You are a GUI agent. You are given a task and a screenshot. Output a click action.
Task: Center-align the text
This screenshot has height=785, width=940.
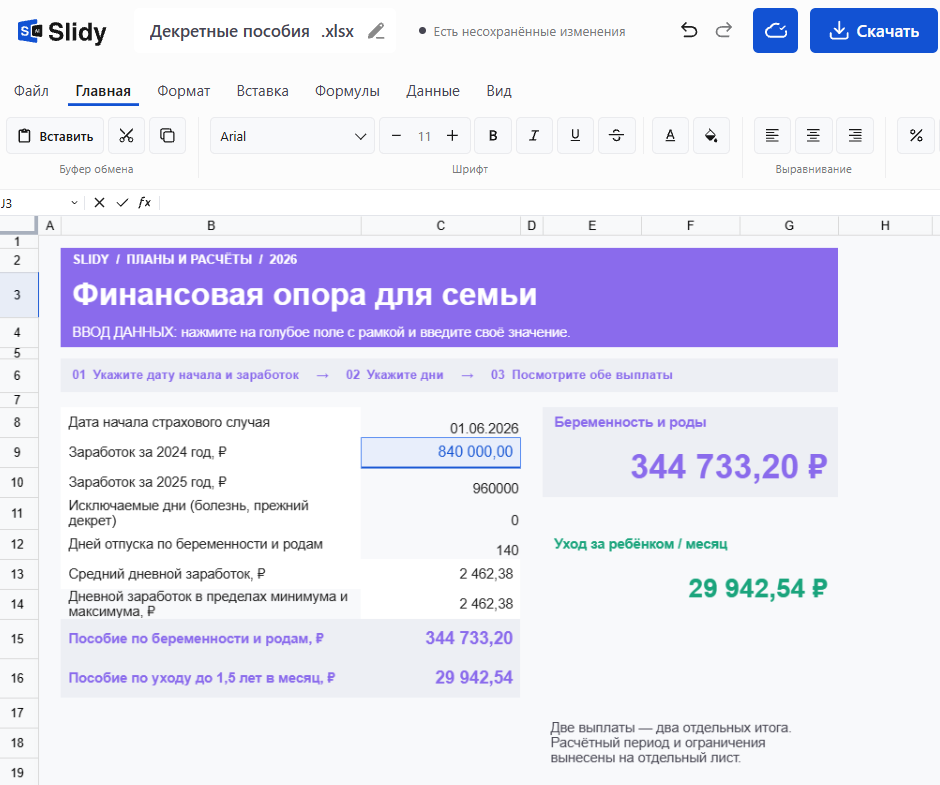coord(814,136)
